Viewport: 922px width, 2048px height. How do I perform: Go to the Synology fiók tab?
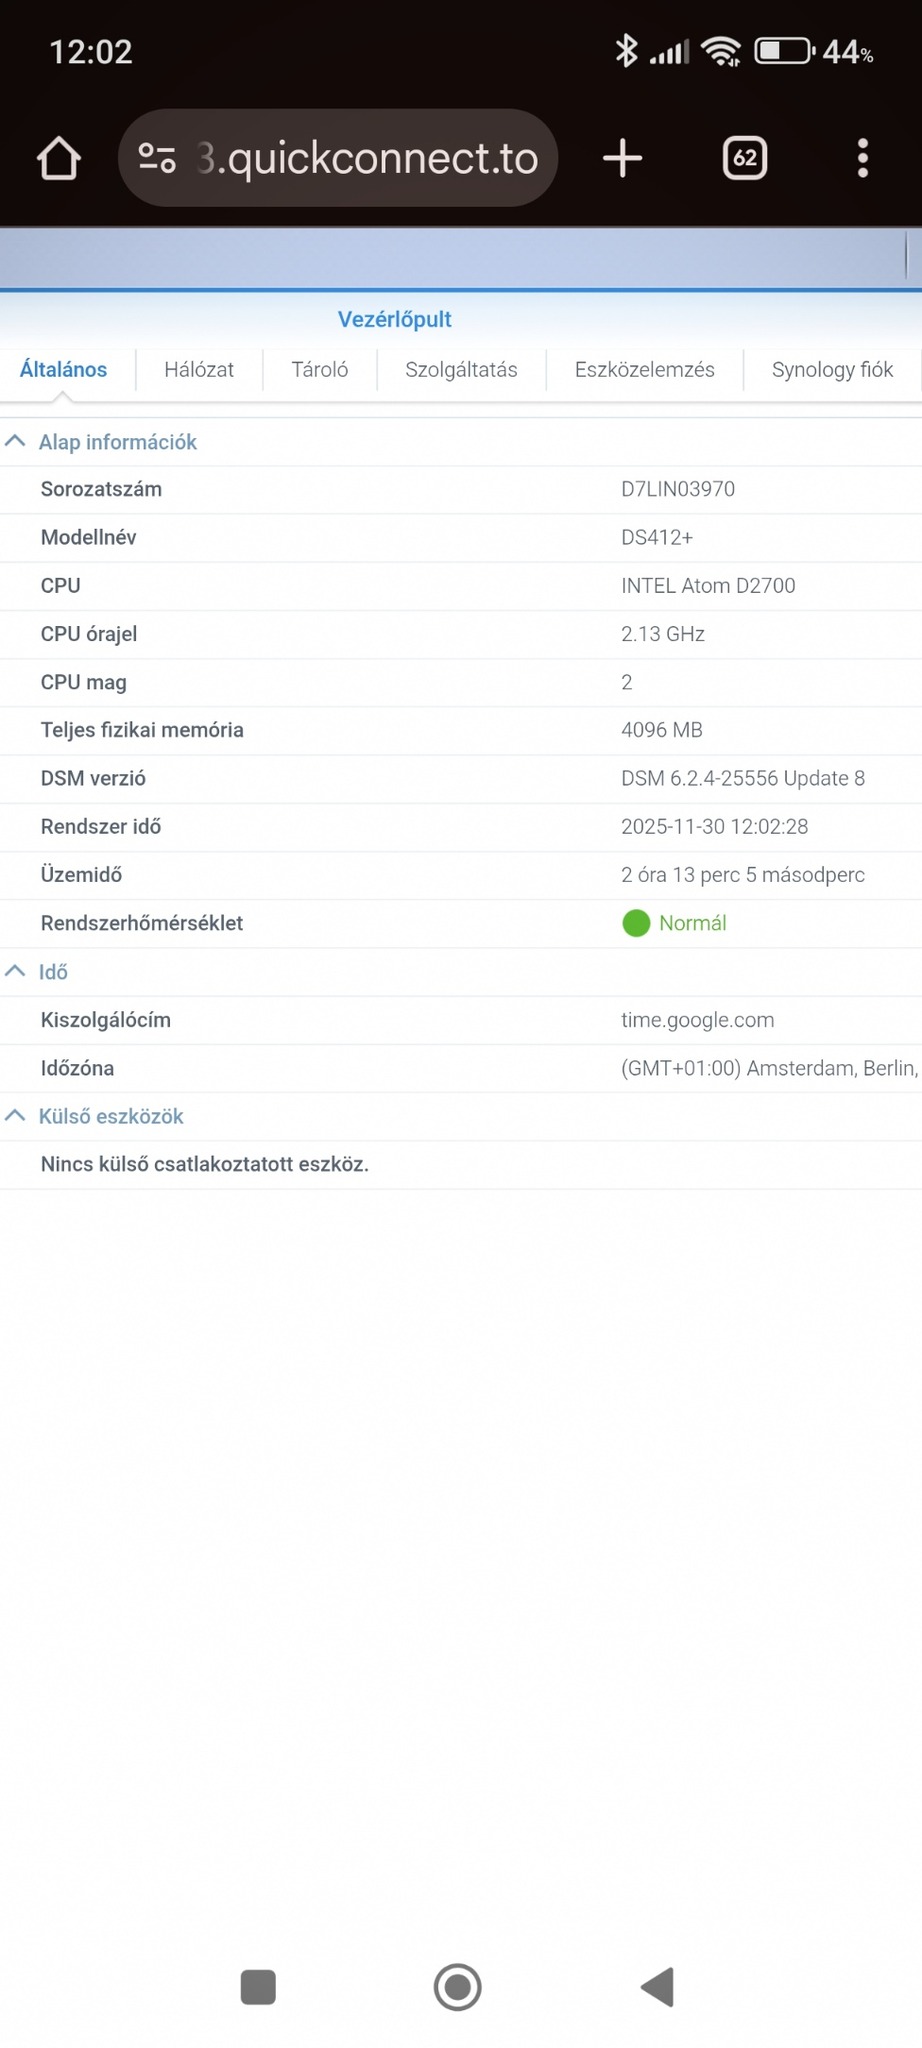(x=832, y=370)
